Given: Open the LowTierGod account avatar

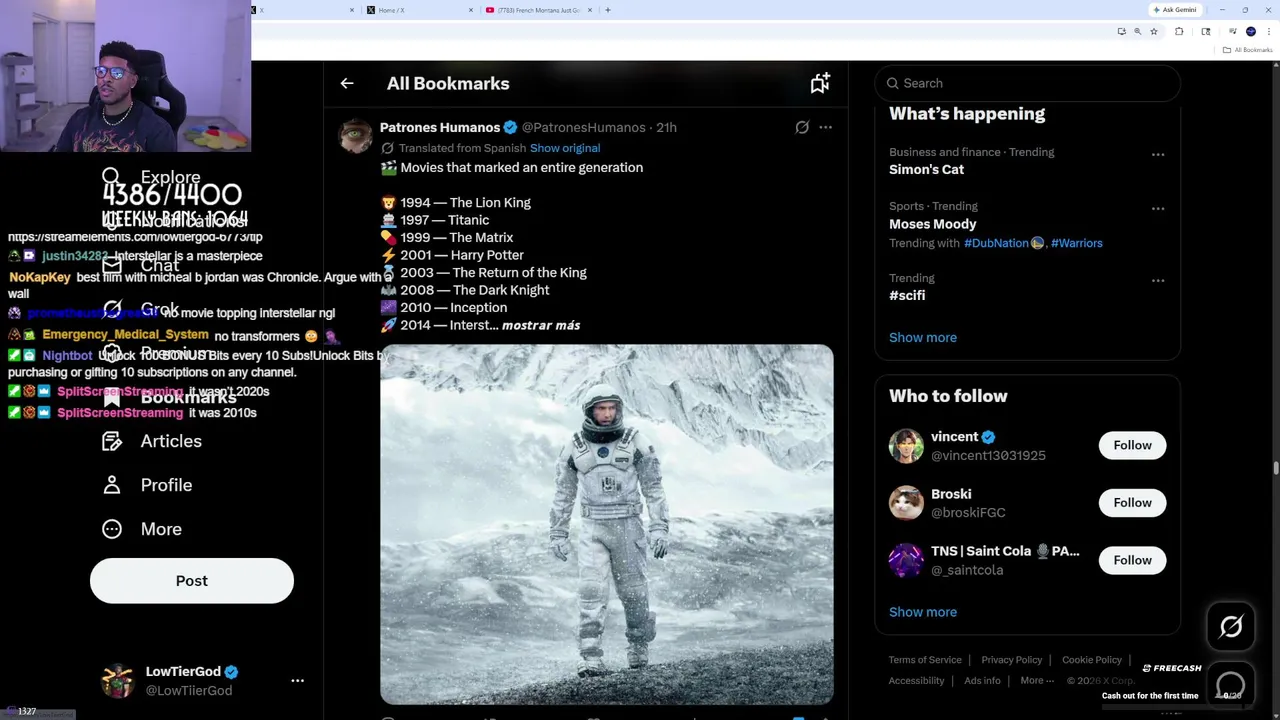Looking at the screenshot, I should click(x=118, y=680).
